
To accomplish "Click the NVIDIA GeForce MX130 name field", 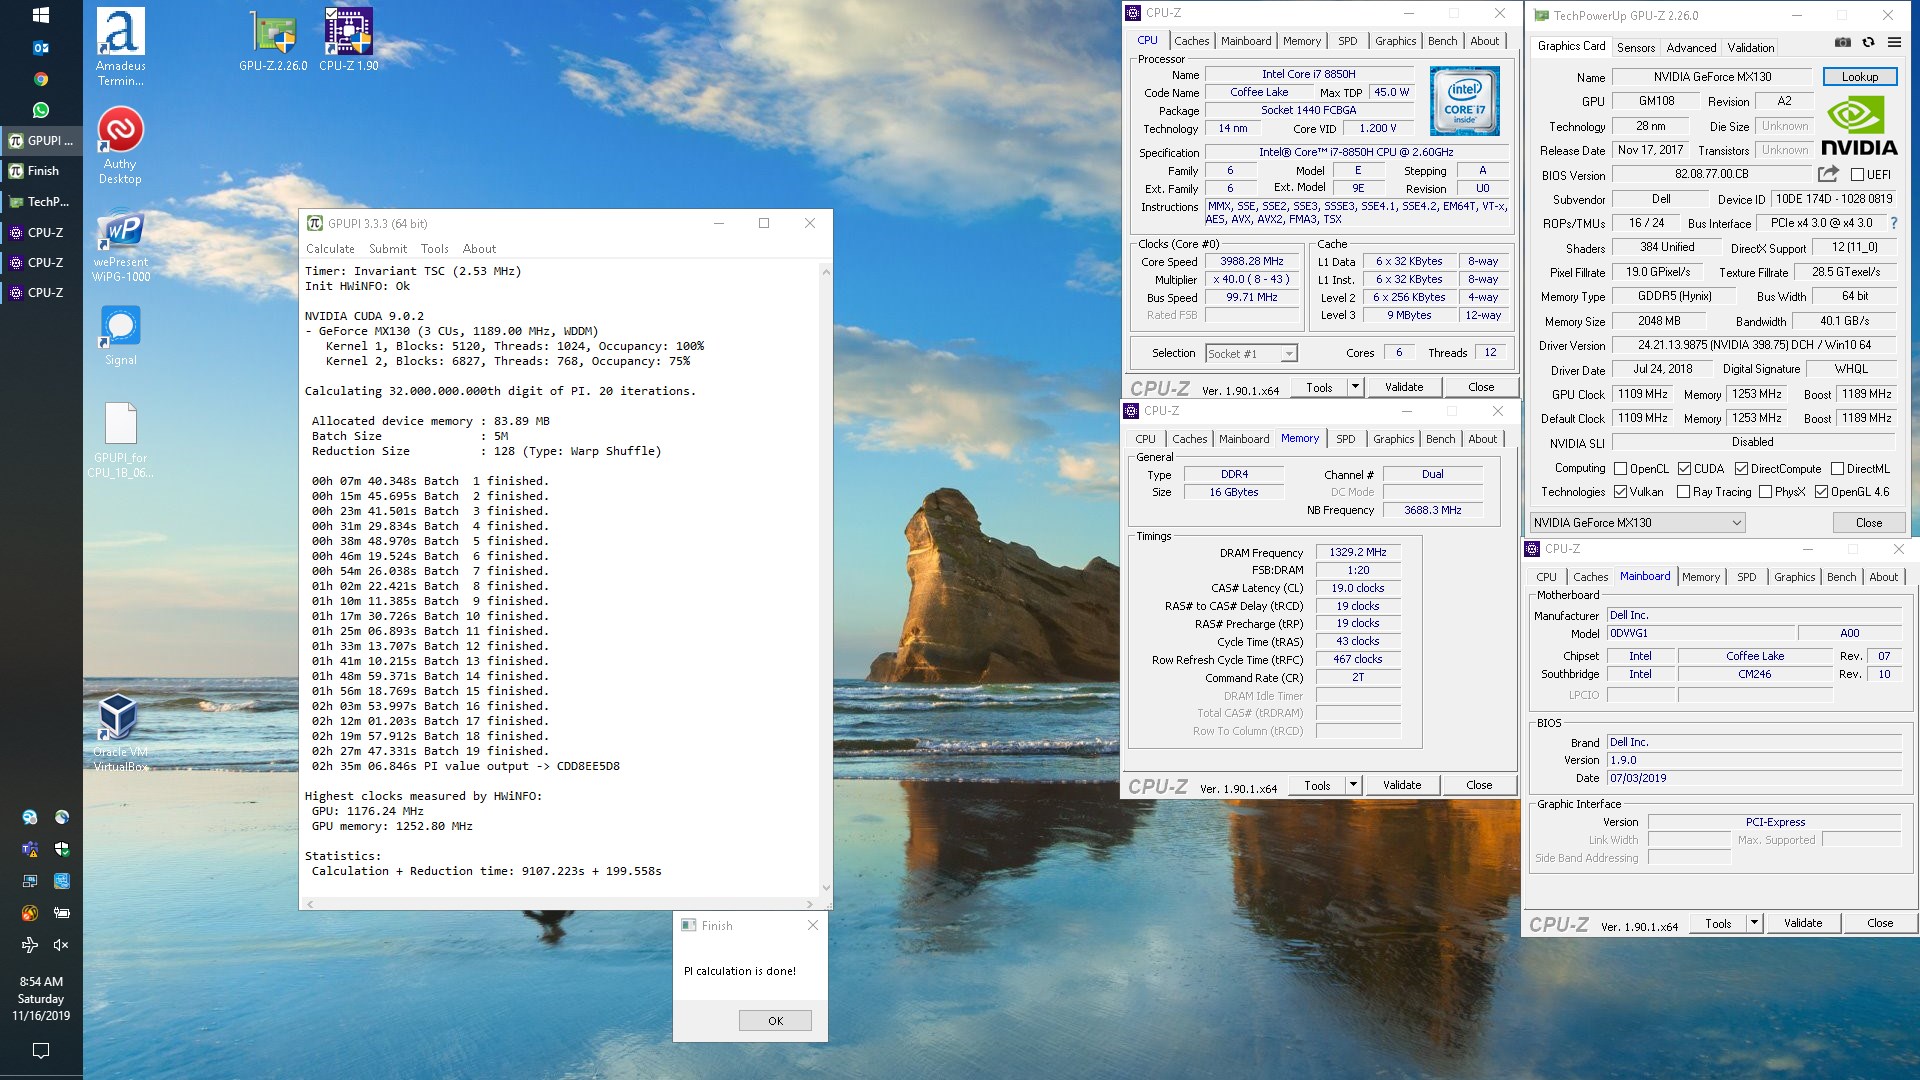I will [1712, 77].
